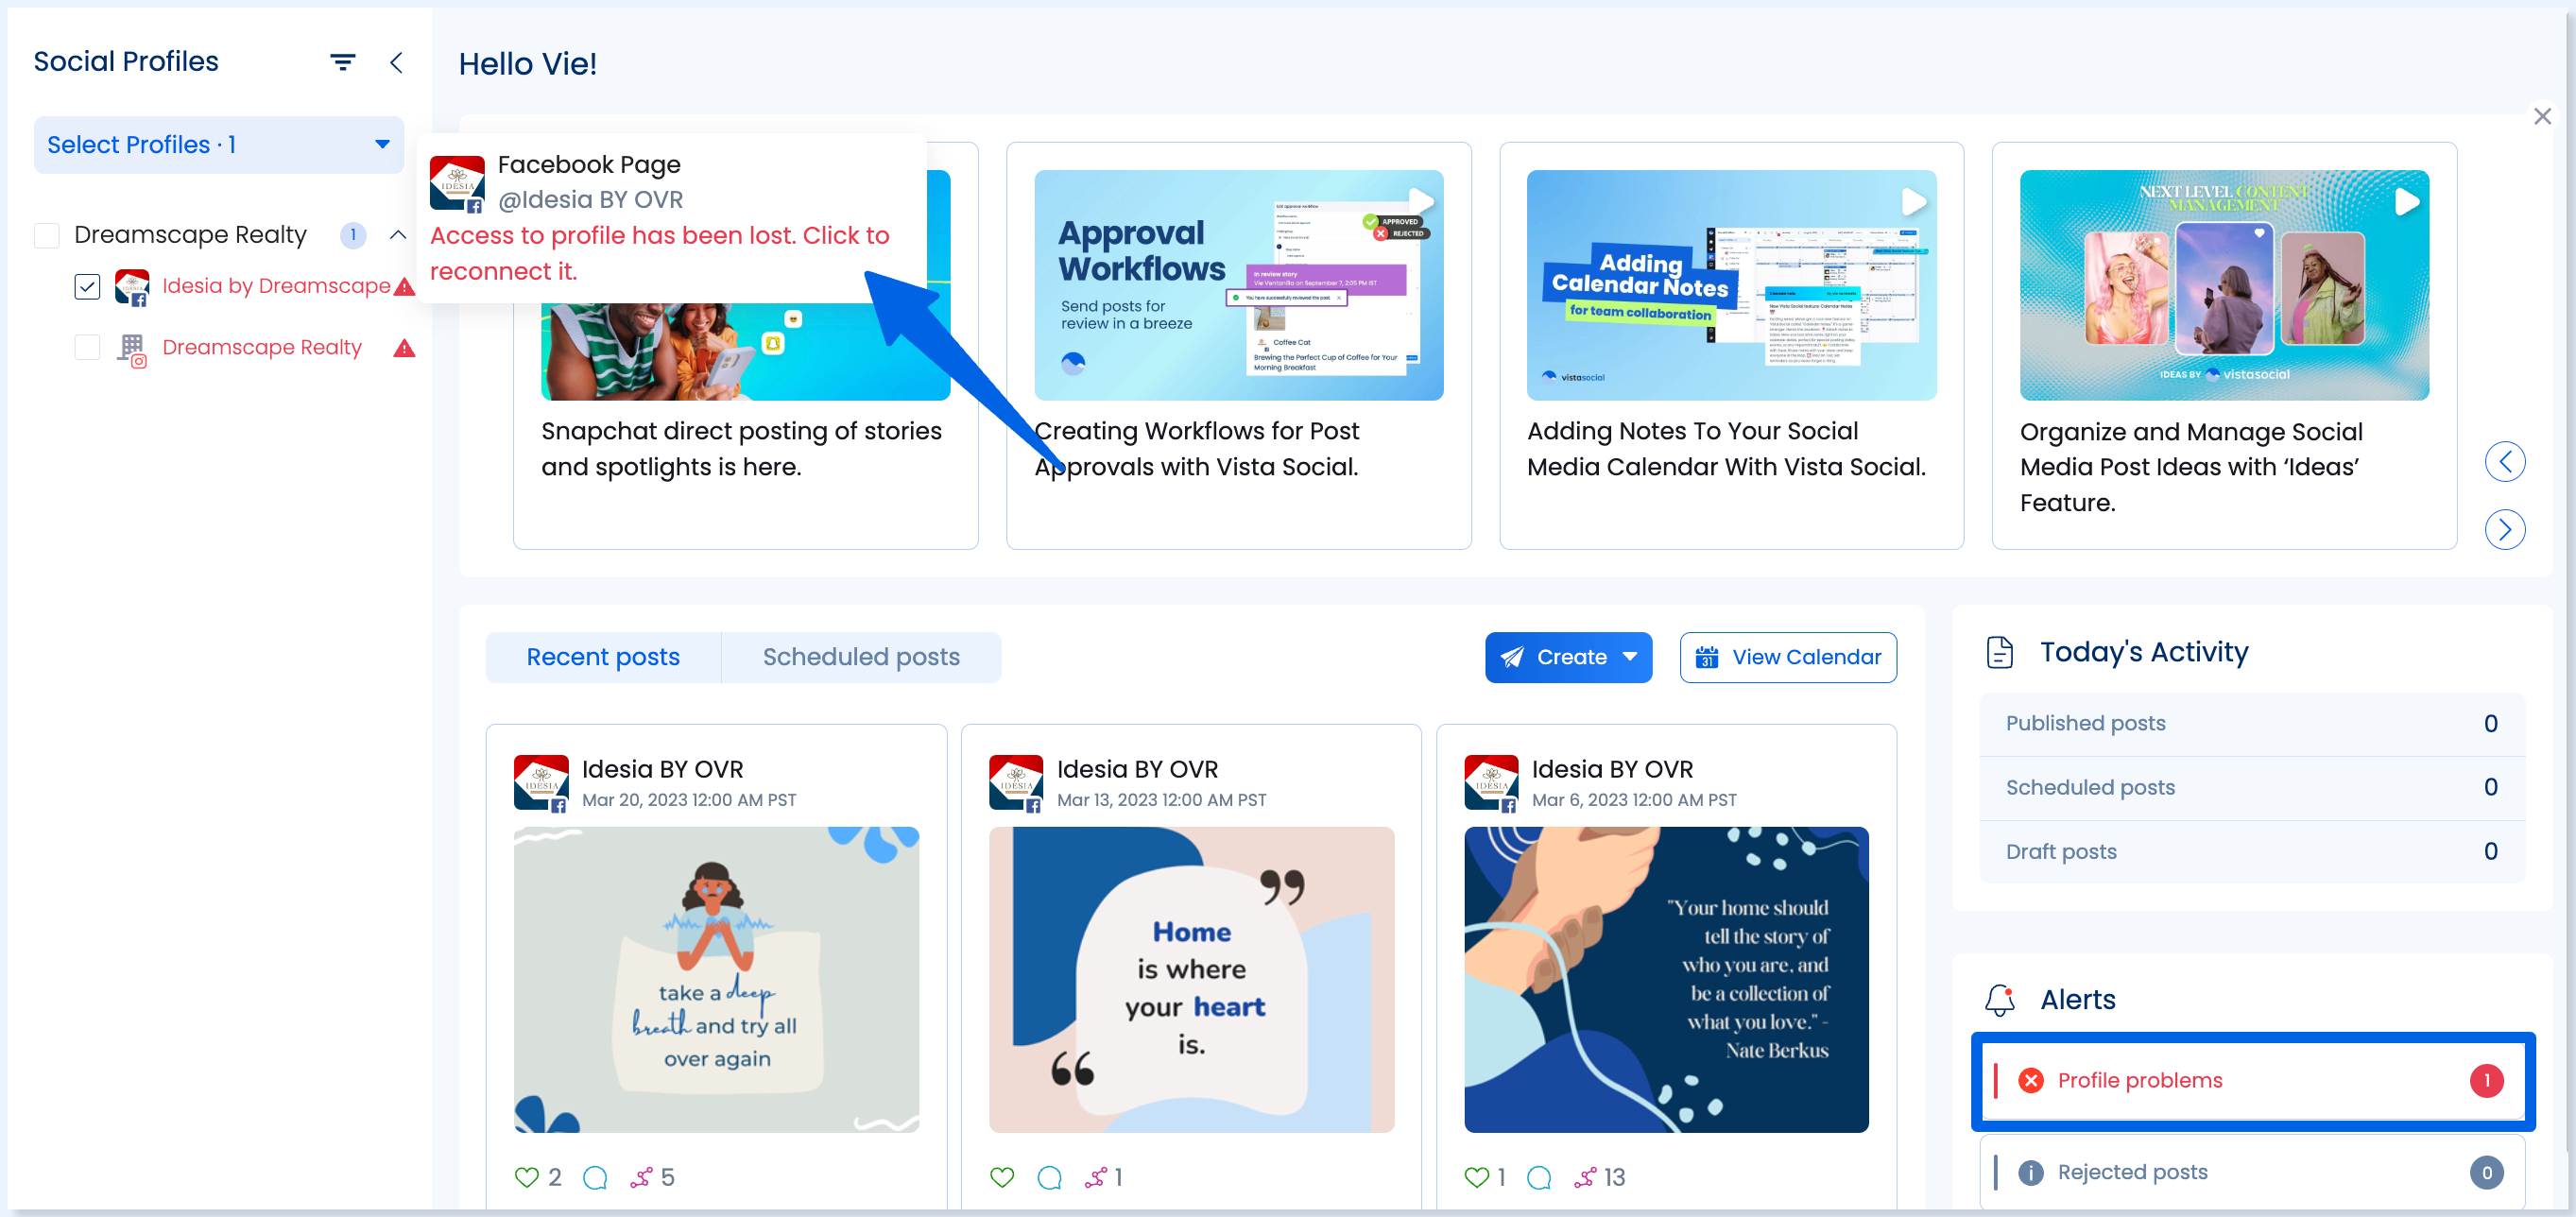Play the Next Level Content Management video
This screenshot has height=1217, width=2576.
(x=2224, y=285)
